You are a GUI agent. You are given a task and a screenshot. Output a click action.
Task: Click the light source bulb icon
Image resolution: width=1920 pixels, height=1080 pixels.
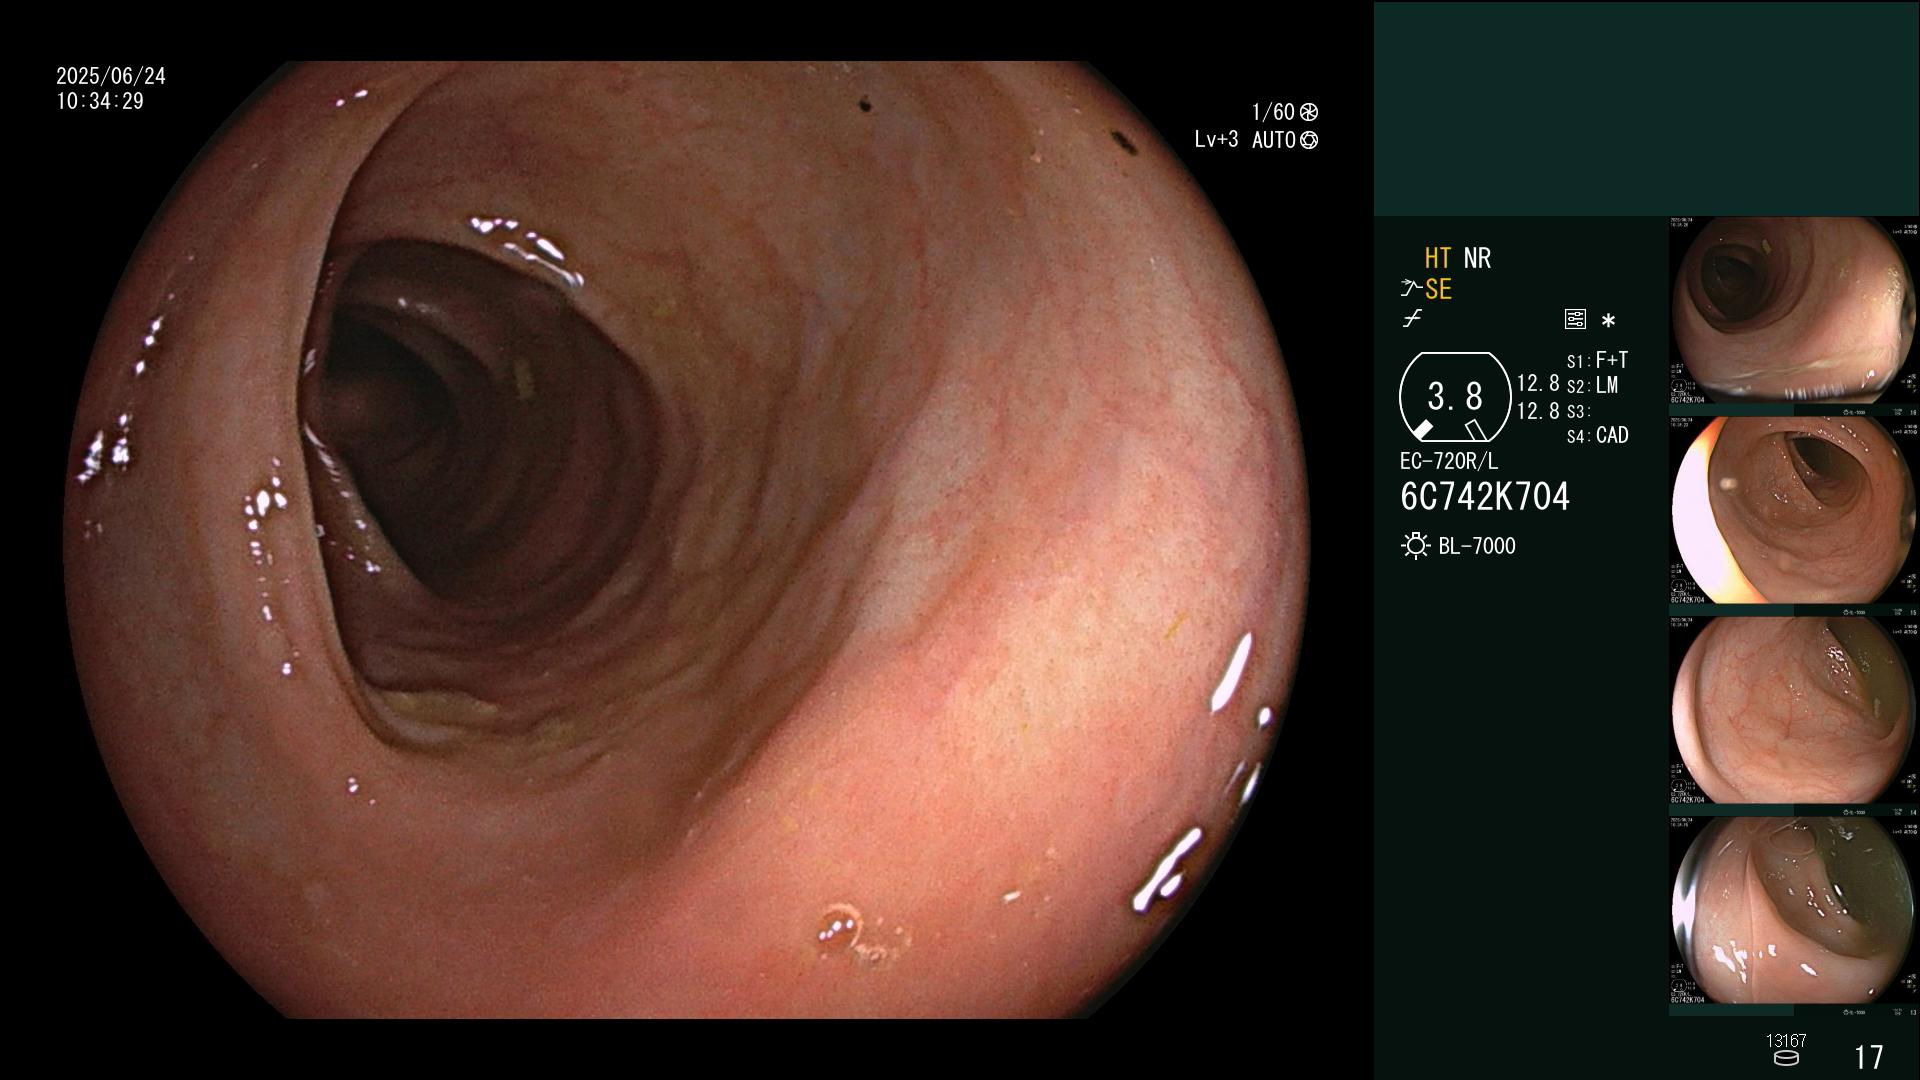(x=1415, y=546)
